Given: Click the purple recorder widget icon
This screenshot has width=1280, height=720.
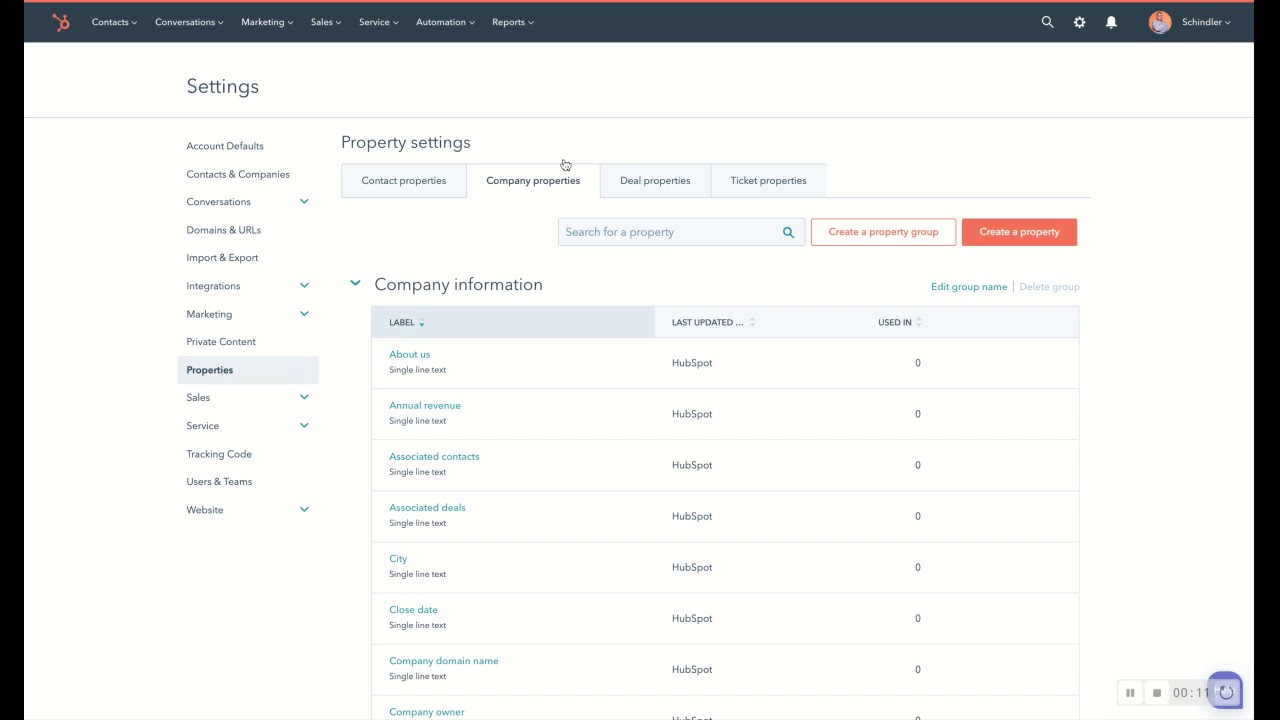Looking at the screenshot, I should pyautogui.click(x=1226, y=691).
